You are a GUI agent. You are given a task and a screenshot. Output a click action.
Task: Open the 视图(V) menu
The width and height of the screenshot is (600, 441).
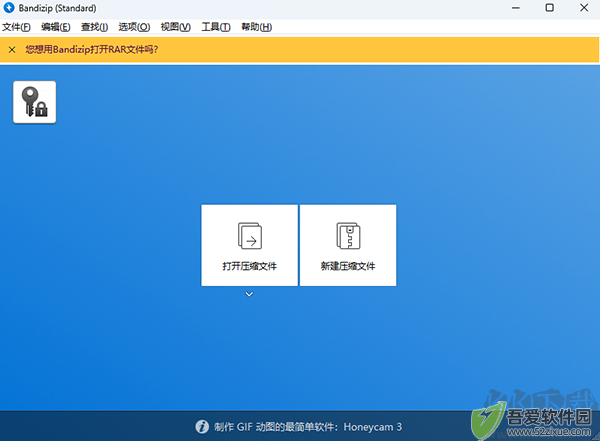176,27
